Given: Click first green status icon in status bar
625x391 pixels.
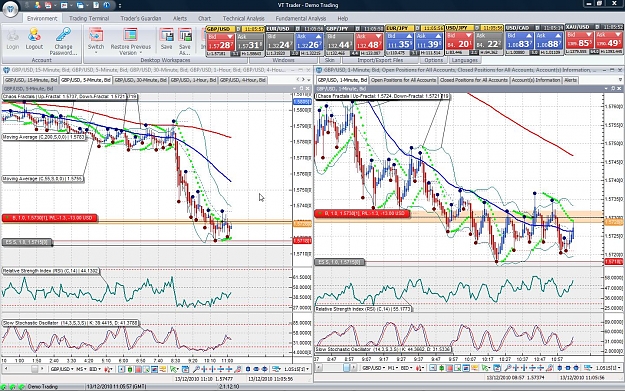Looking at the screenshot, I should coord(4,387).
